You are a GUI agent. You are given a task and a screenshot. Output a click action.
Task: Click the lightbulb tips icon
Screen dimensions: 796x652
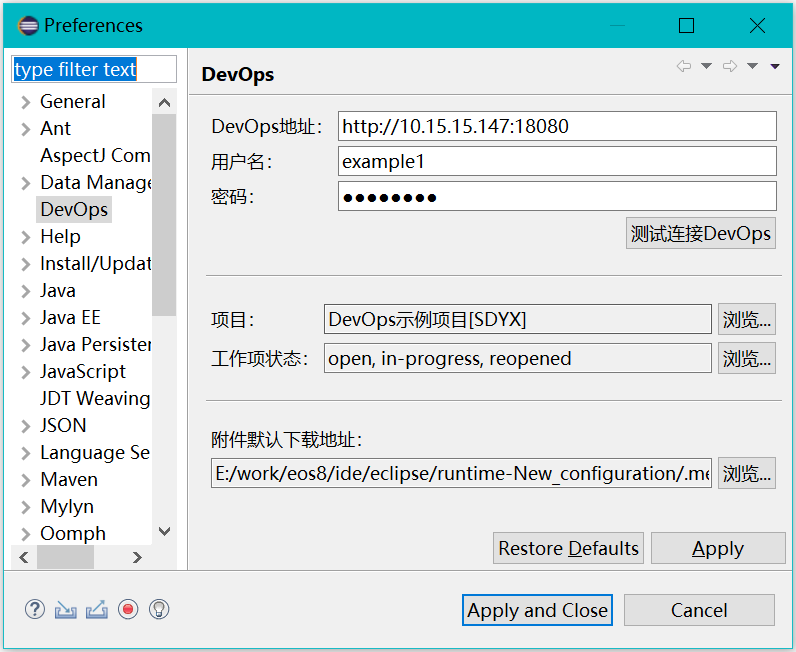(158, 609)
